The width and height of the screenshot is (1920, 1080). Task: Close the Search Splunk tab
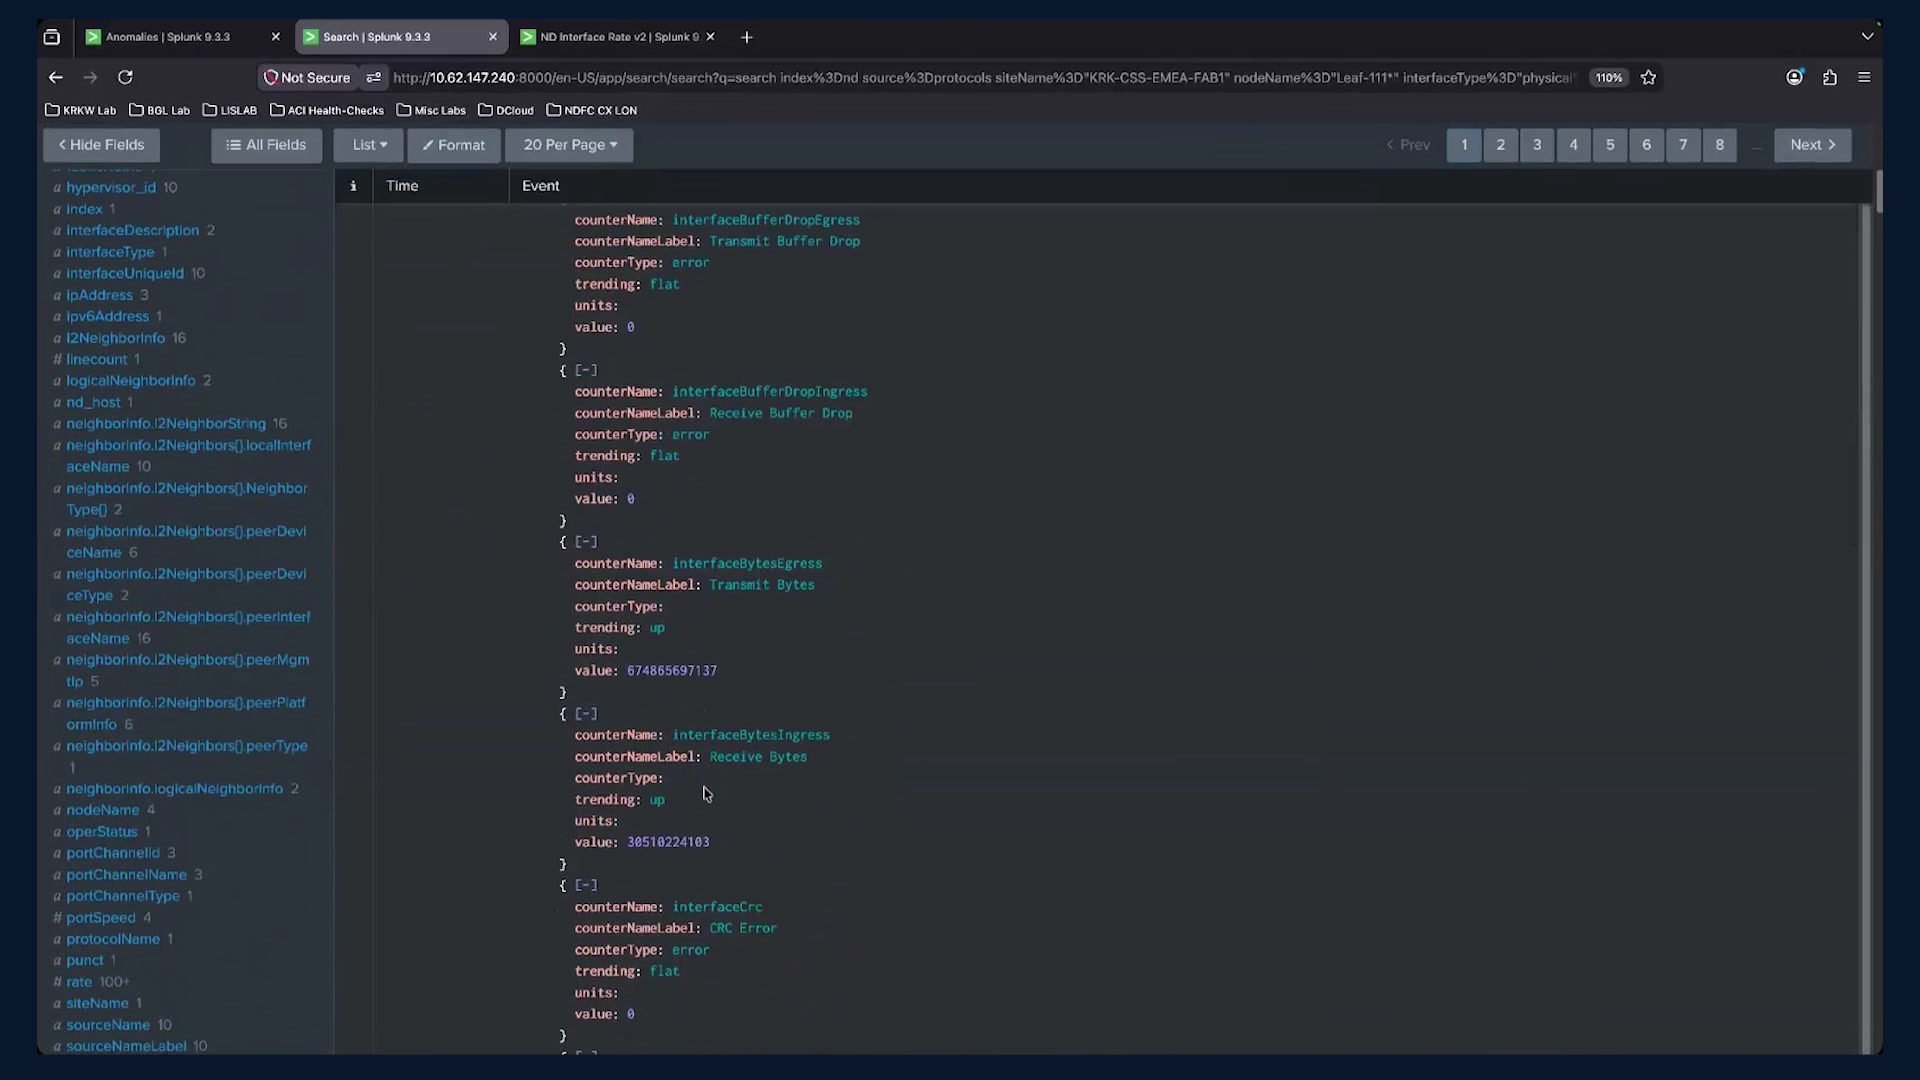[493, 37]
